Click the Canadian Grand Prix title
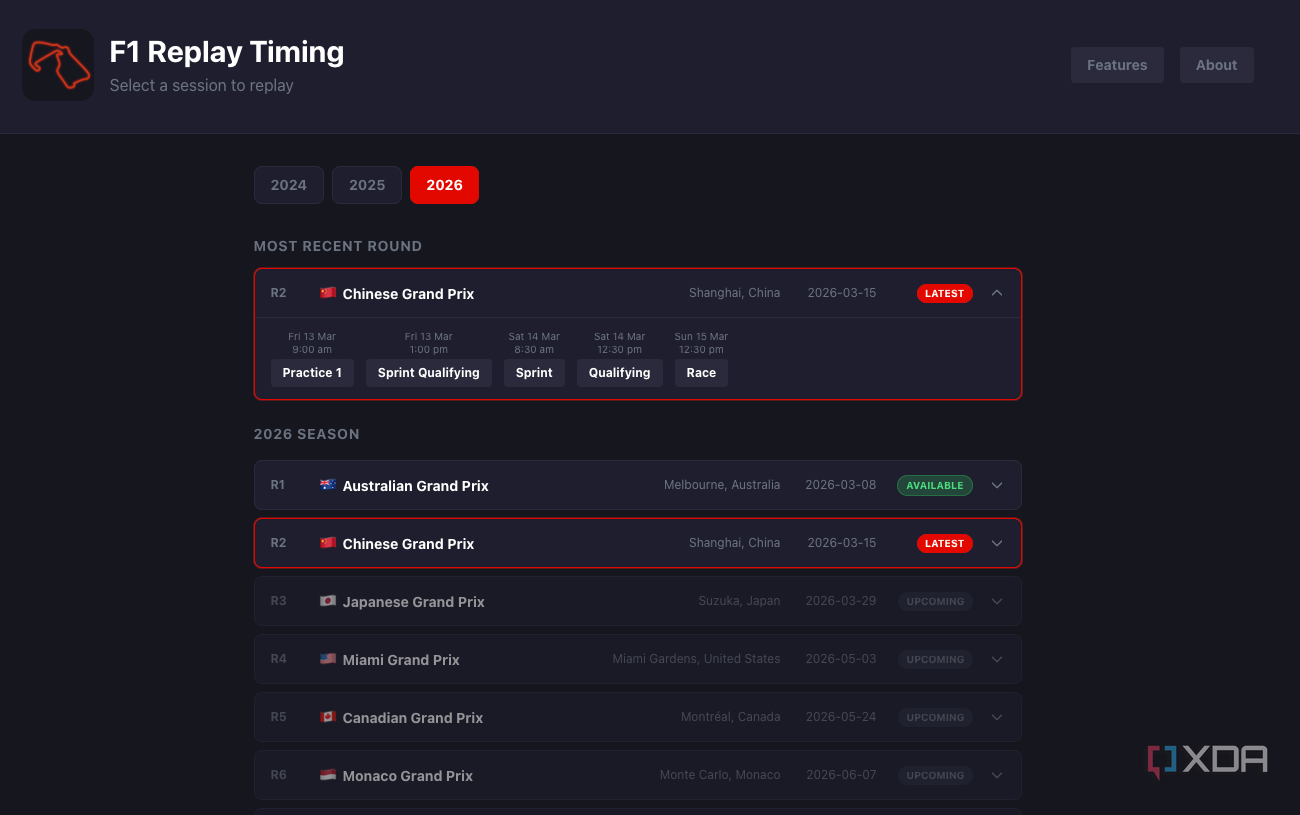The height and width of the screenshot is (815, 1300). tap(413, 718)
